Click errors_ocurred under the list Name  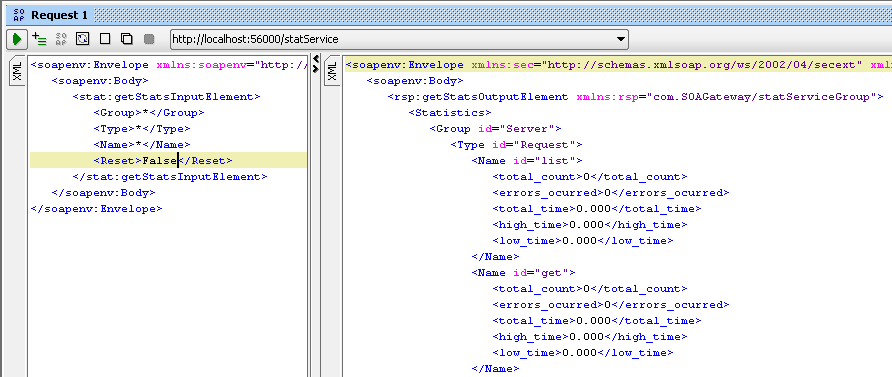tap(611, 192)
